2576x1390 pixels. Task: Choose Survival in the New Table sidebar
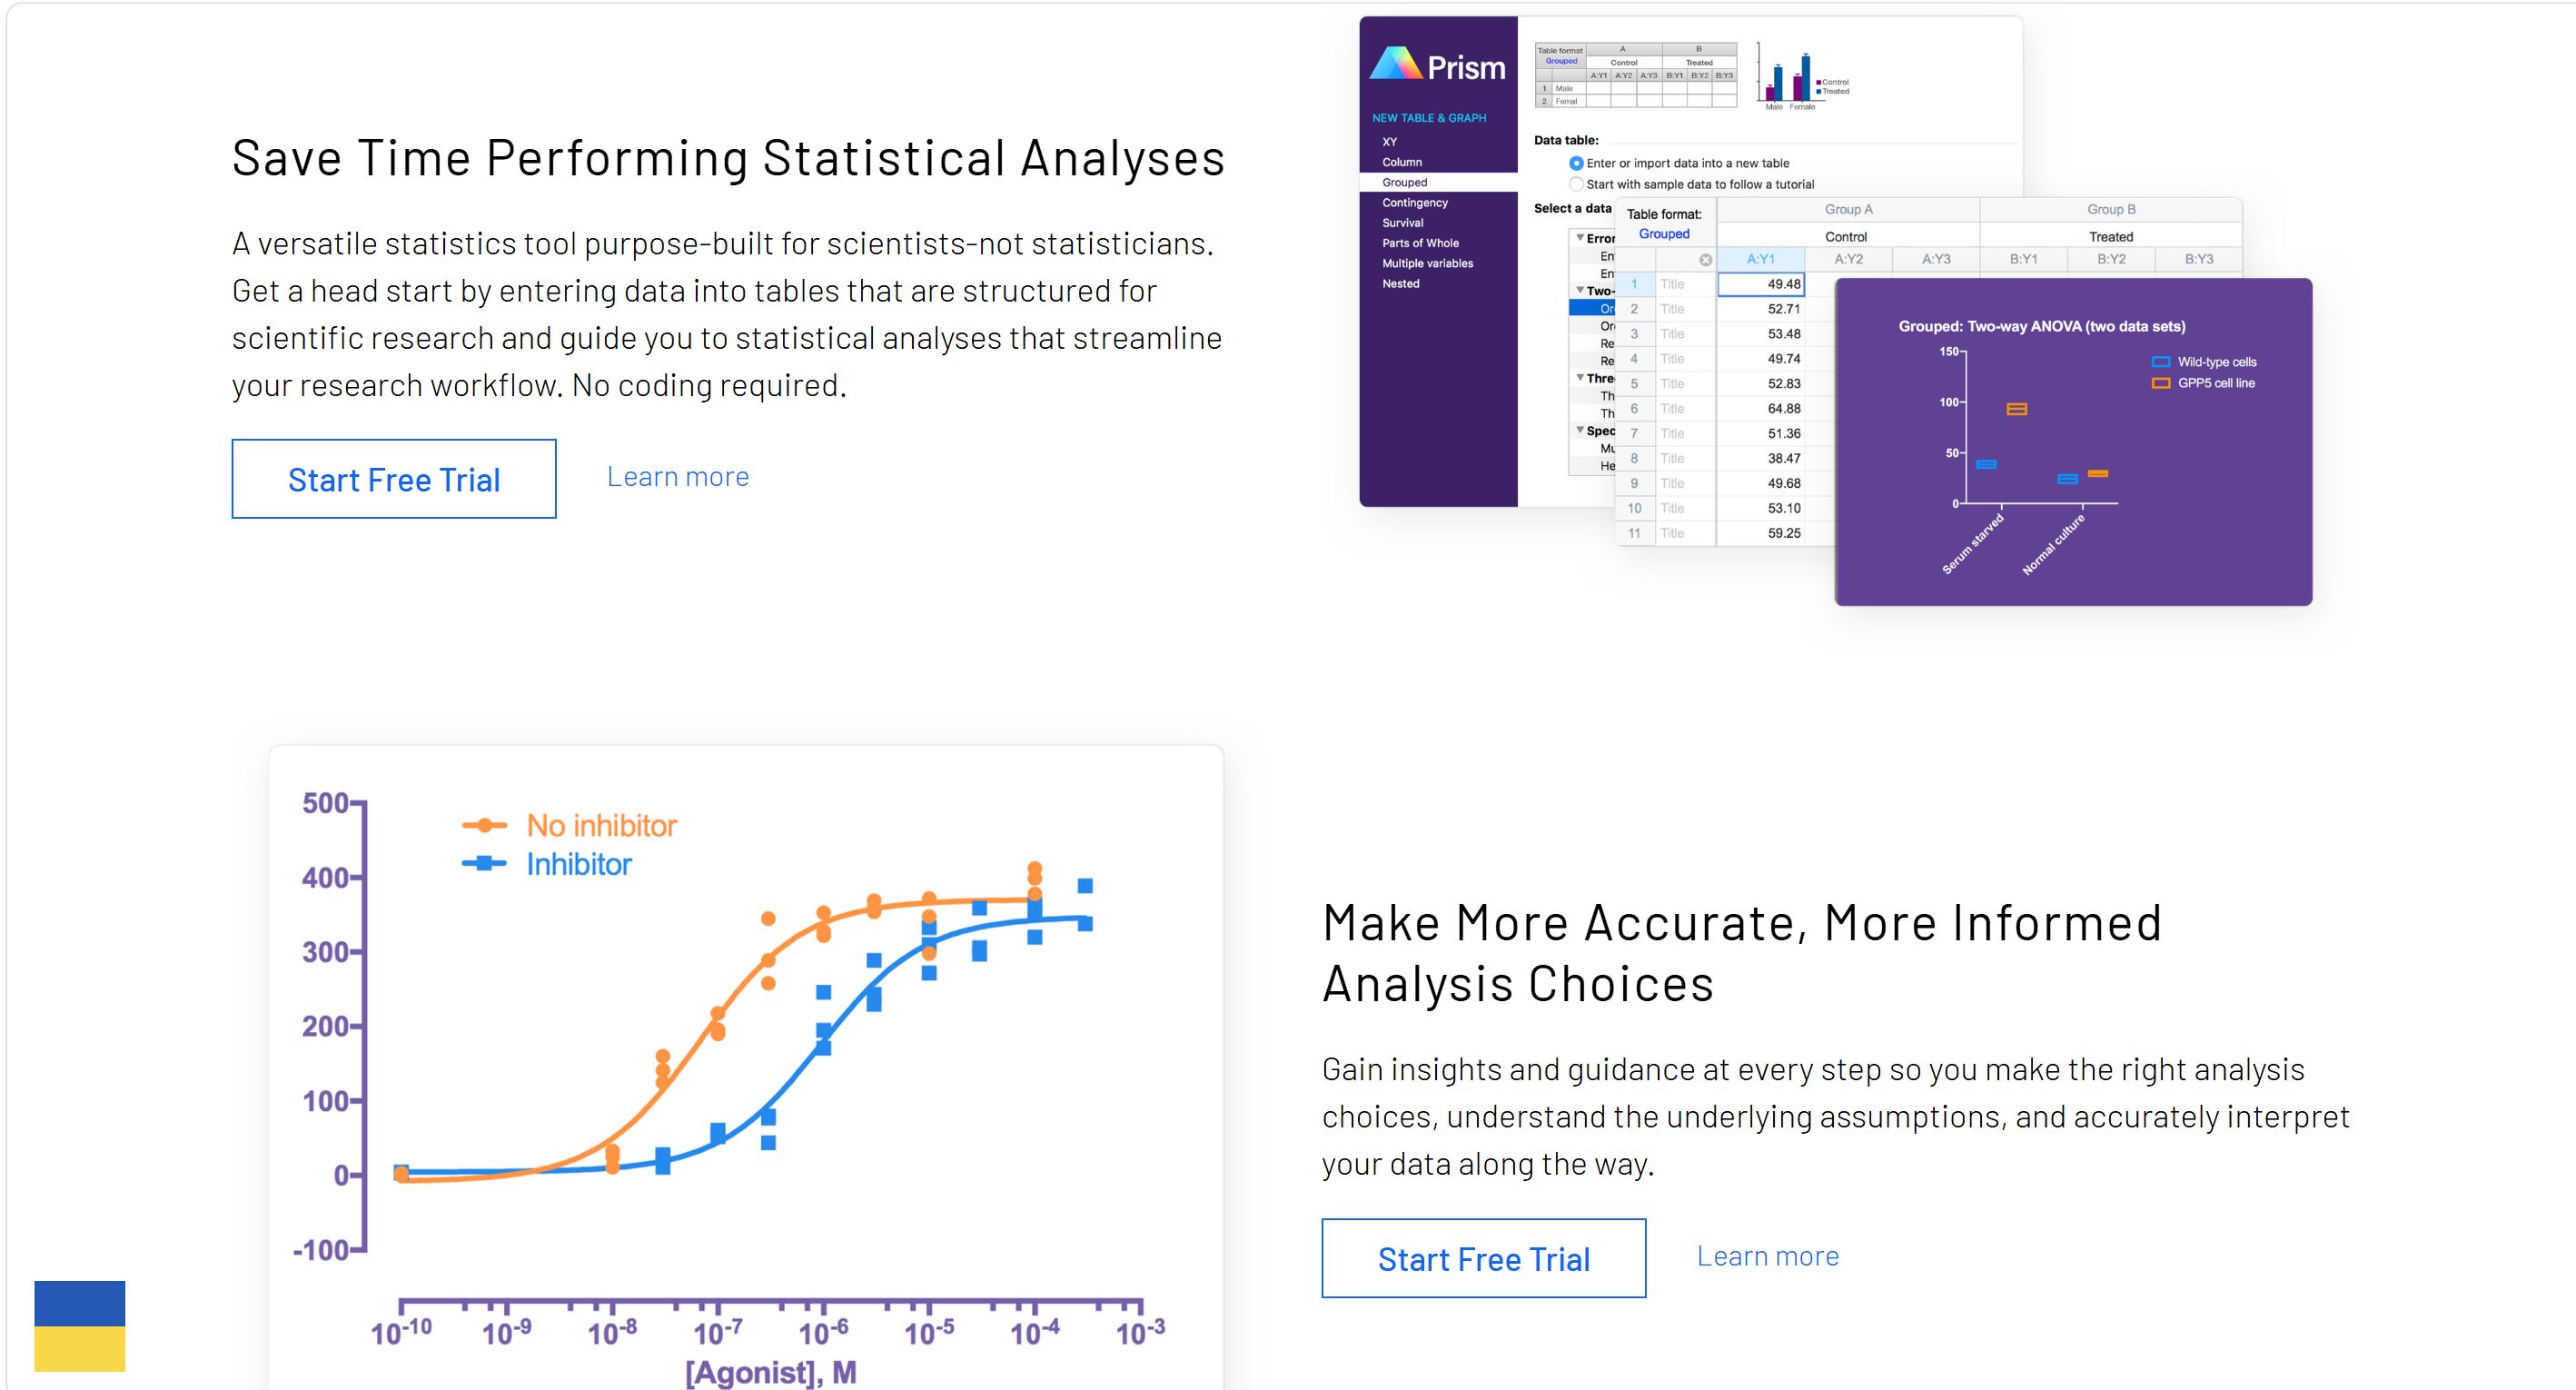tap(1402, 223)
